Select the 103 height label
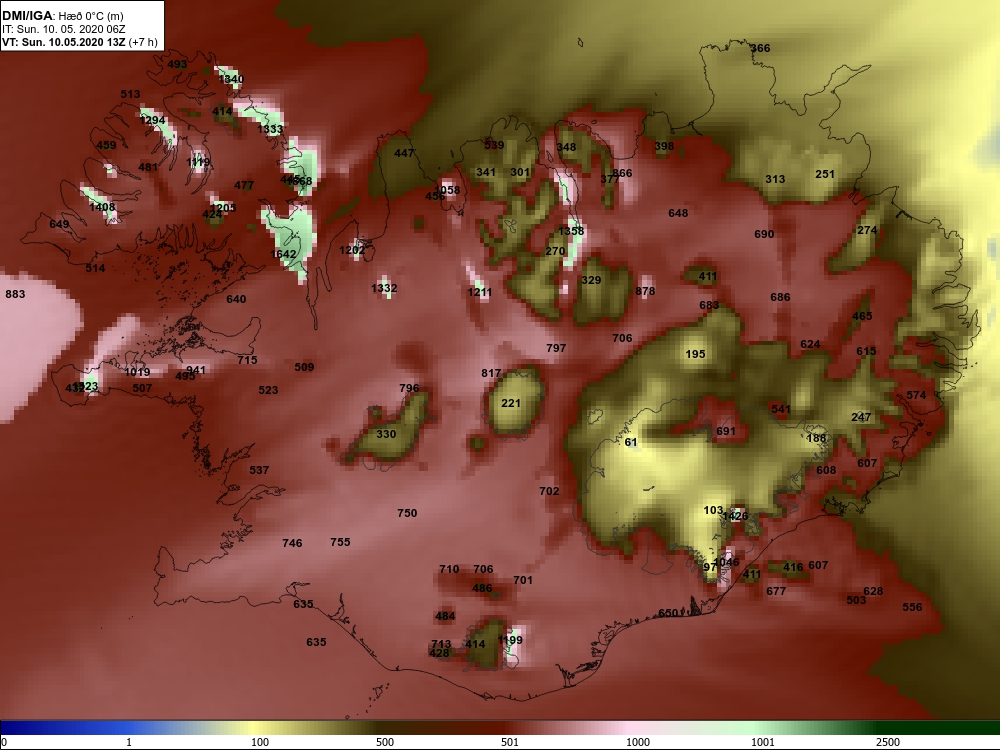The width and height of the screenshot is (1000, 750). coord(713,510)
